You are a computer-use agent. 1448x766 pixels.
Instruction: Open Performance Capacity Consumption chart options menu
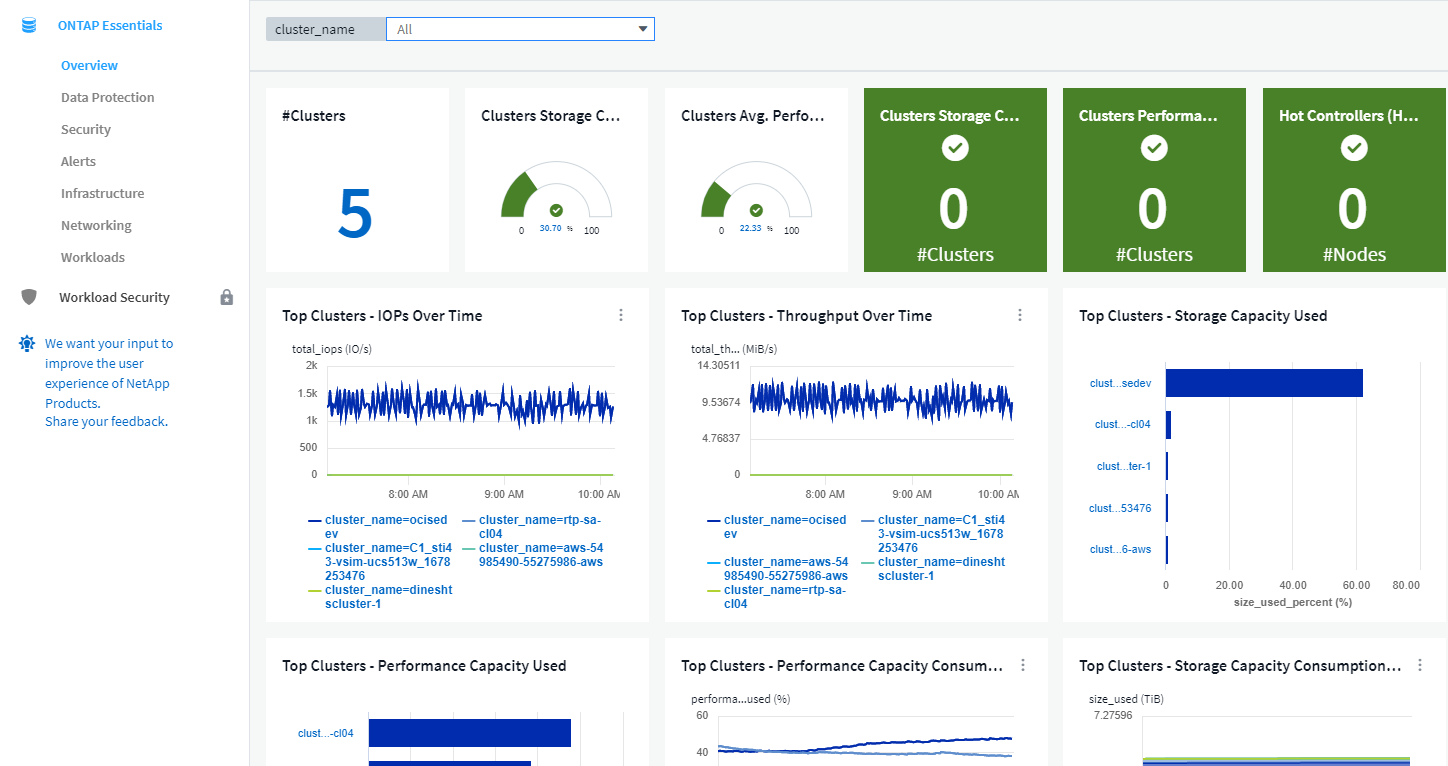tap(1023, 665)
